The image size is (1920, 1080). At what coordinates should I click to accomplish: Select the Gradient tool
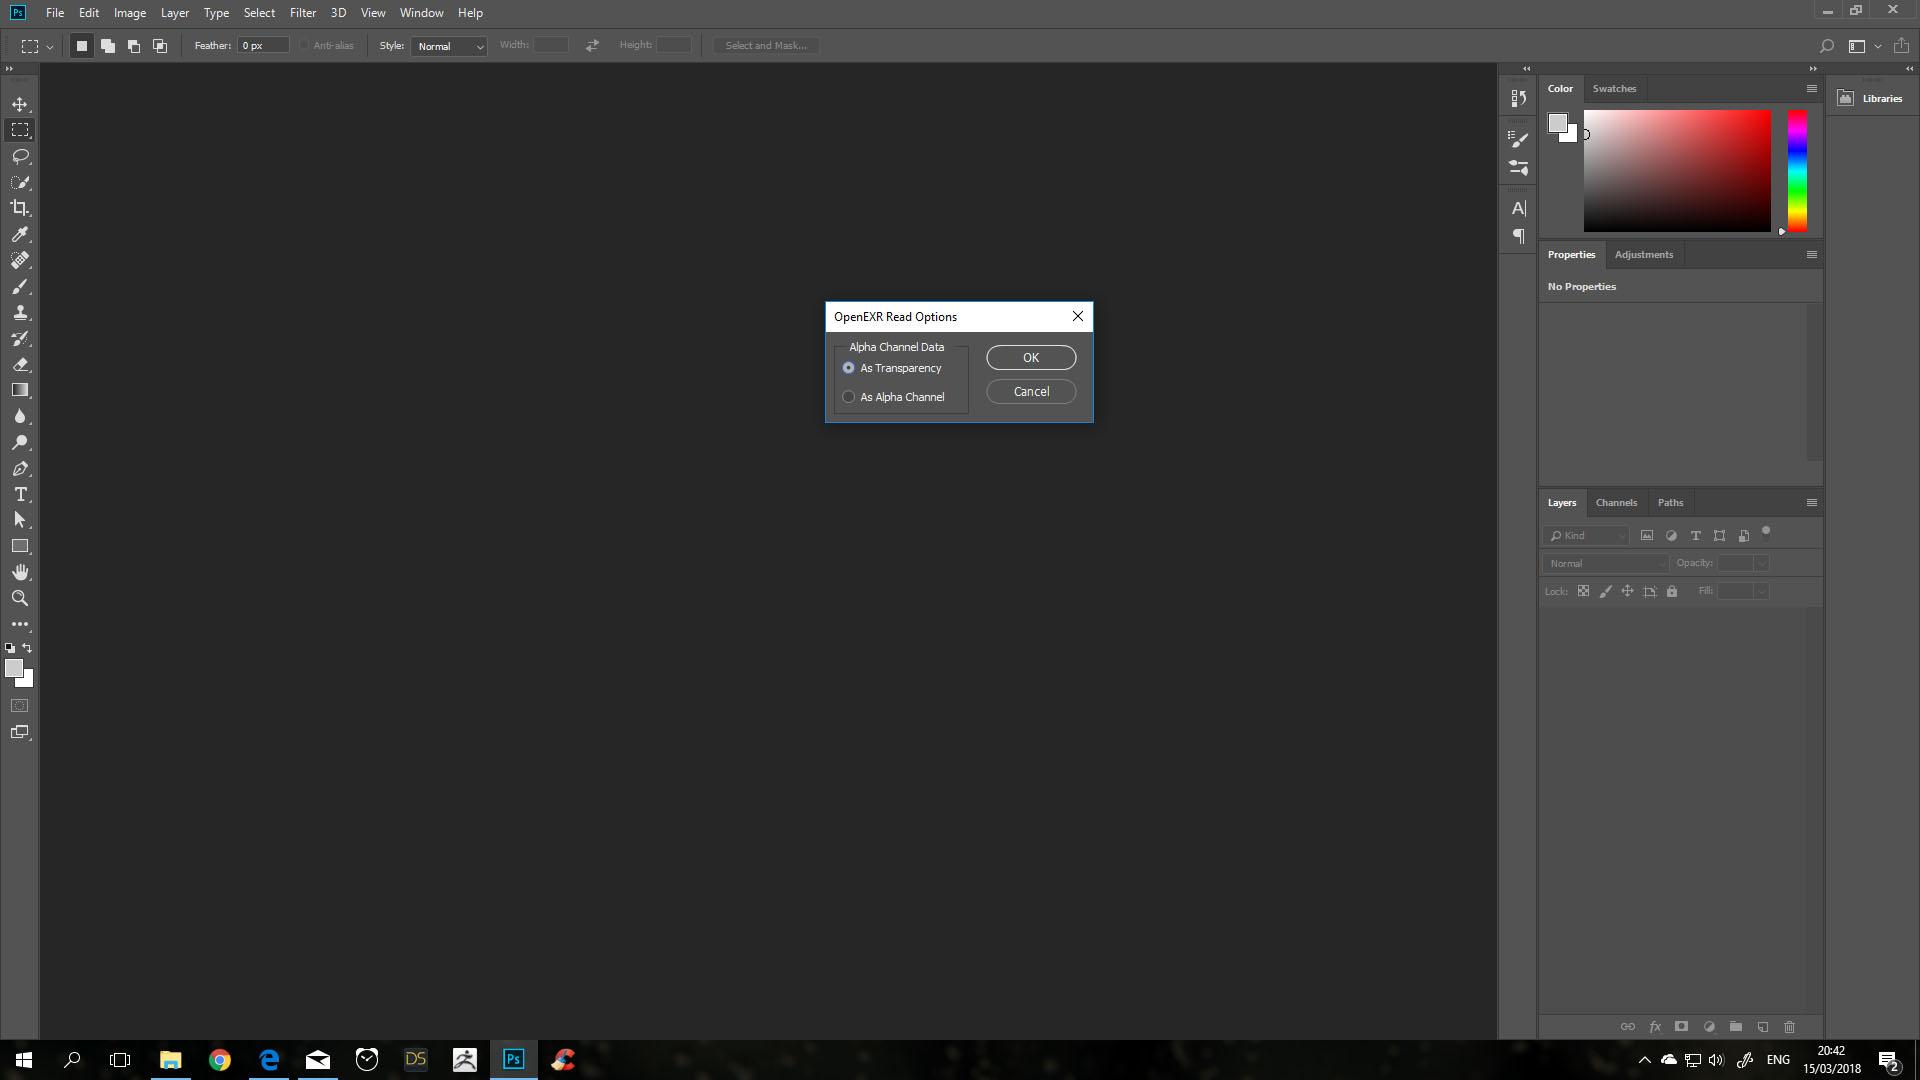[x=20, y=390]
